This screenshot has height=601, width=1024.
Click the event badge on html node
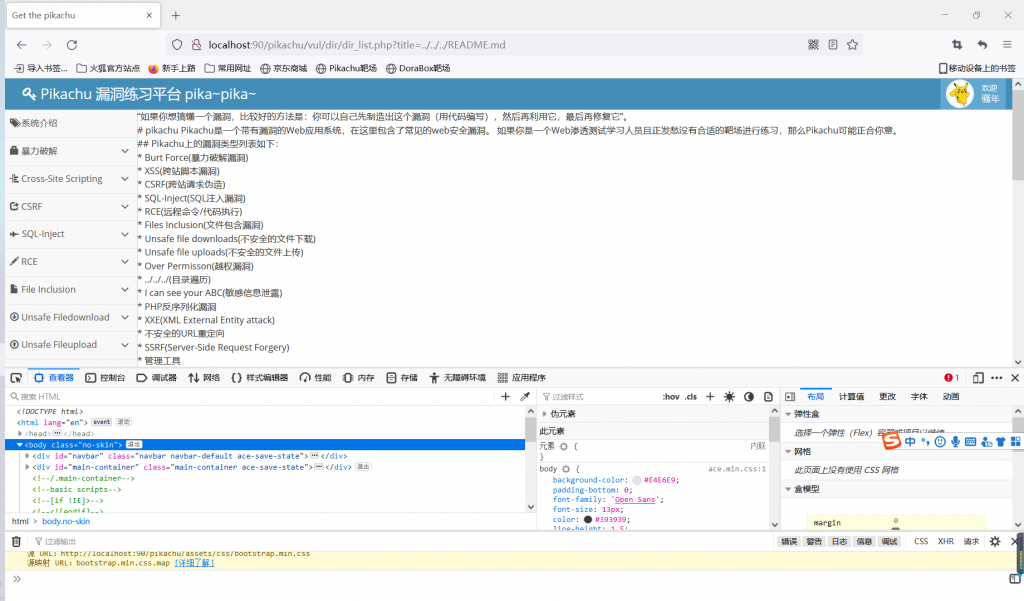[x=101, y=422]
